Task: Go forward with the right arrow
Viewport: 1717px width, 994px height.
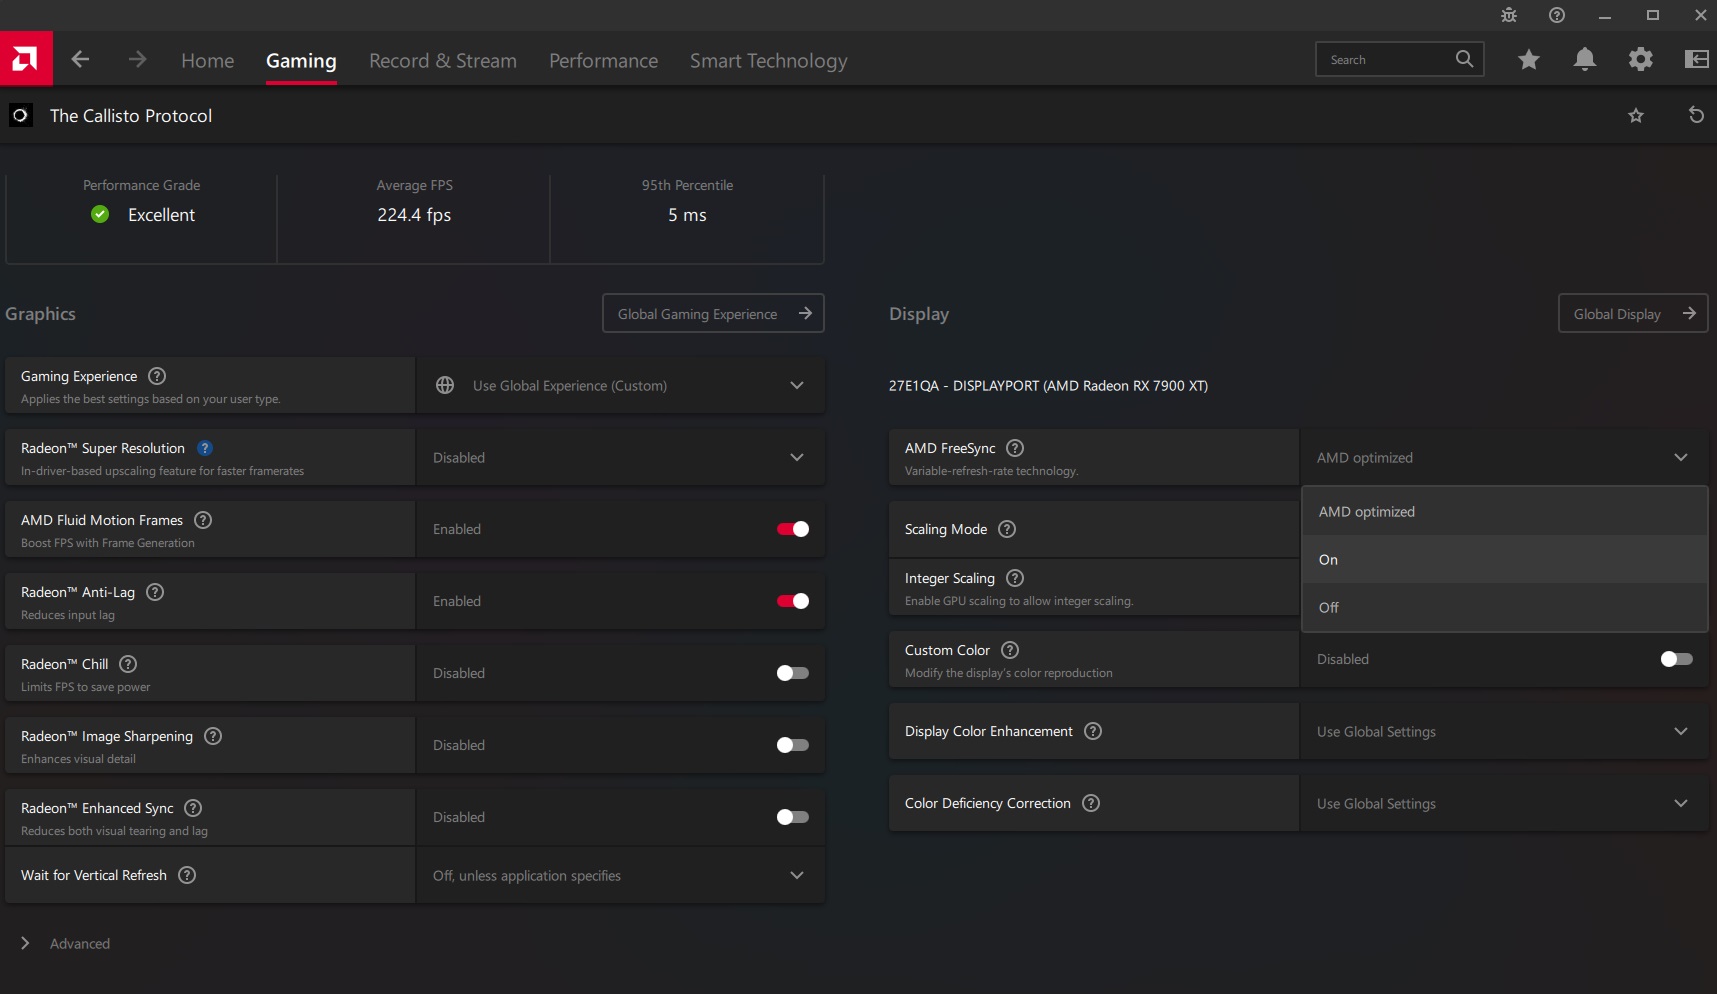Action: point(137,60)
